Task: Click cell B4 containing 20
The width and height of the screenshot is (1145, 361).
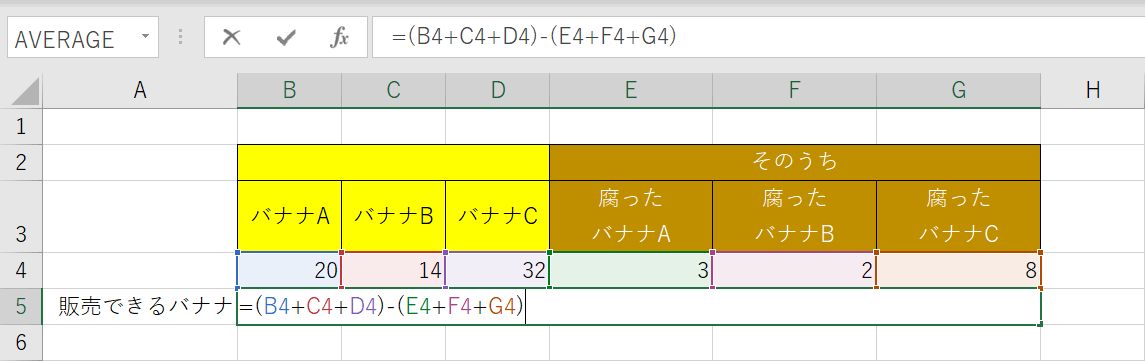Action: tap(289, 270)
